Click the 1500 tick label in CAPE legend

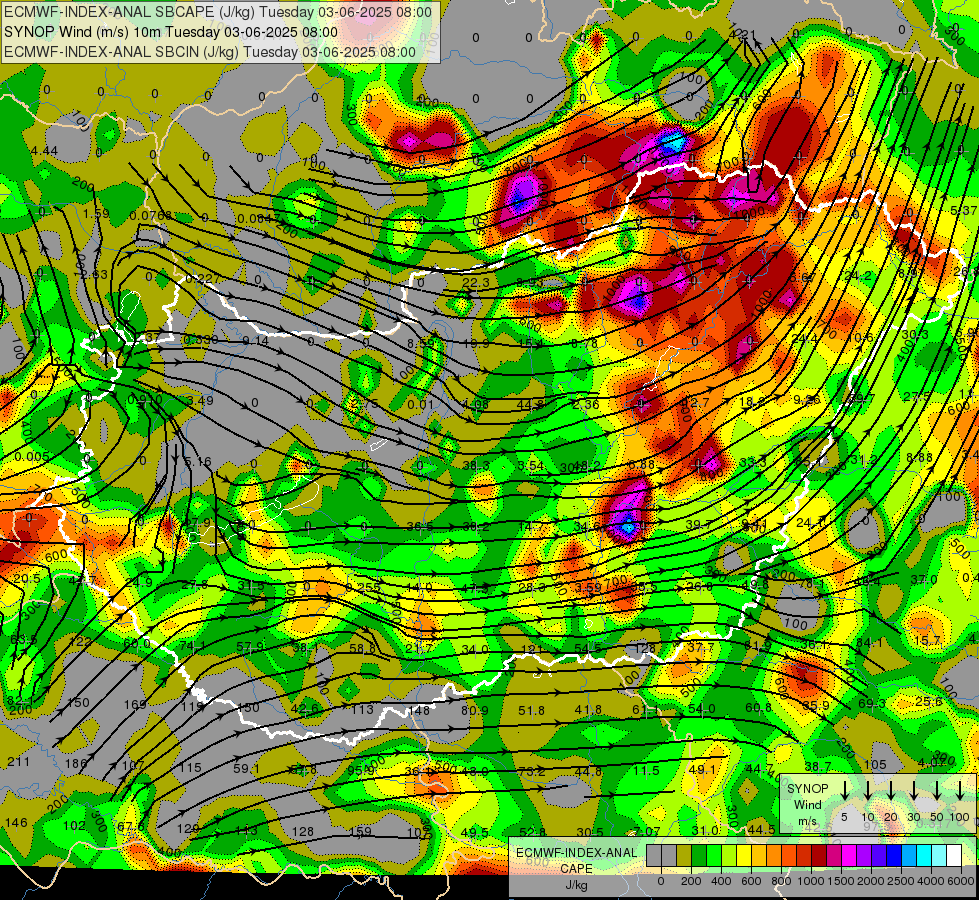[x=841, y=882]
